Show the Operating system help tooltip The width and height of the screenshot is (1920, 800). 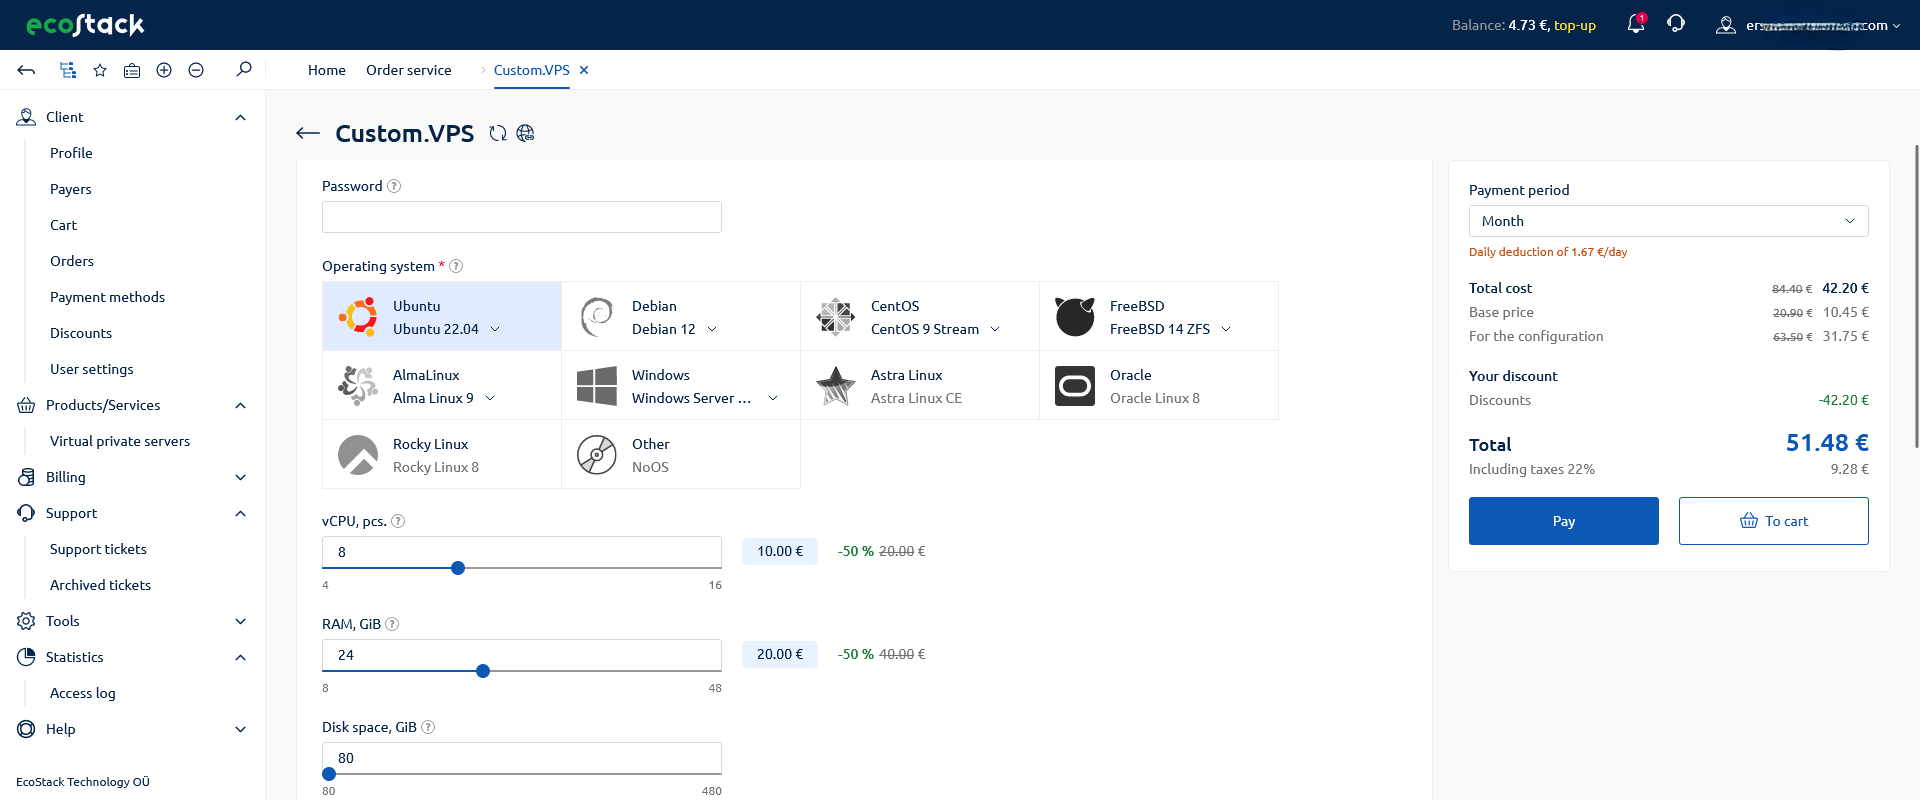point(456,266)
